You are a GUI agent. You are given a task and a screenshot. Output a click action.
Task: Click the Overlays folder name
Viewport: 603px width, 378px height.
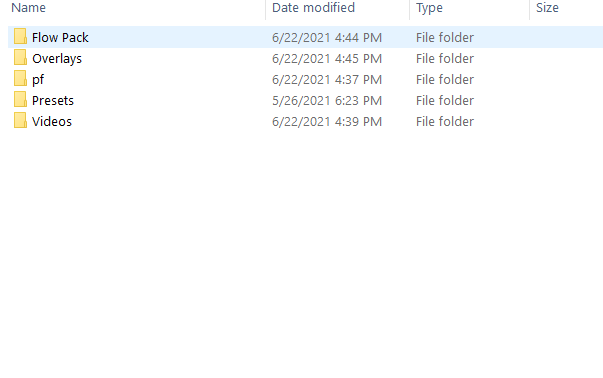click(x=57, y=58)
